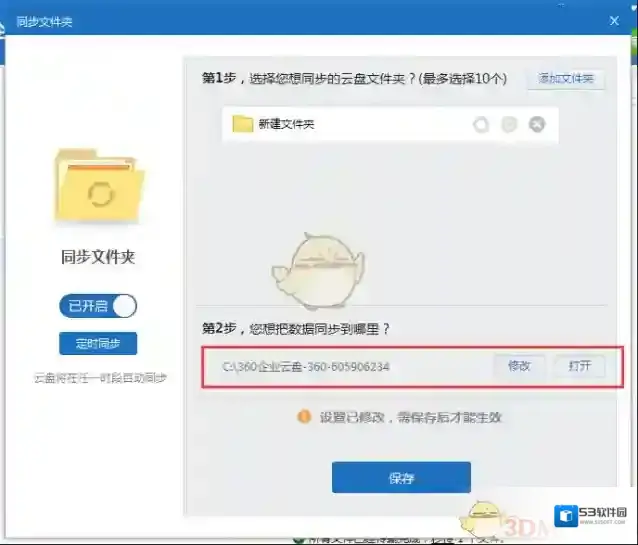Click 添加文件夹 to add a folder

pos(566,79)
